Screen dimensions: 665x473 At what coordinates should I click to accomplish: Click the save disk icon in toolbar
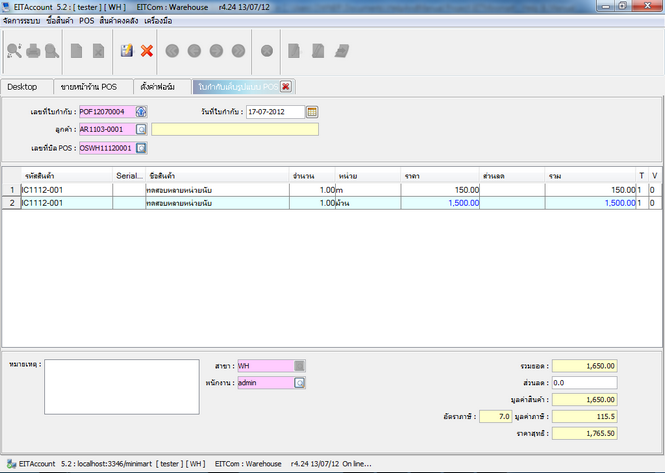click(127, 50)
